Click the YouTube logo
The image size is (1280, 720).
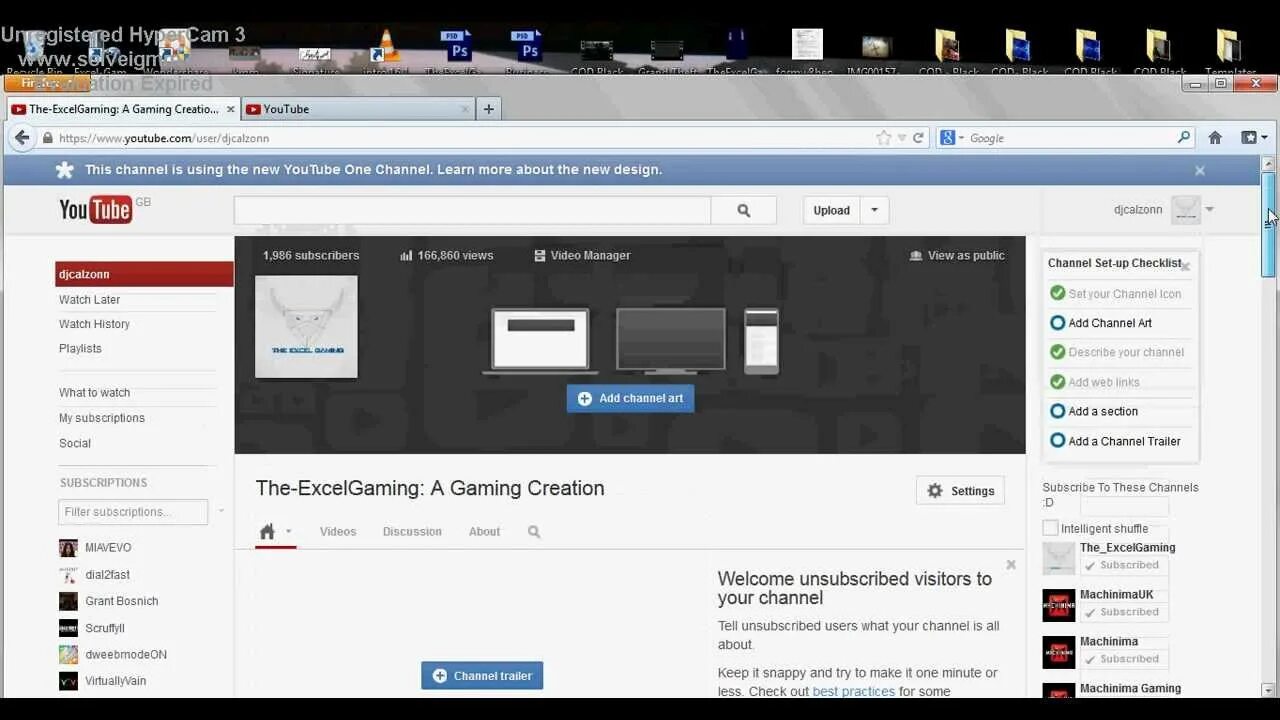click(x=96, y=209)
